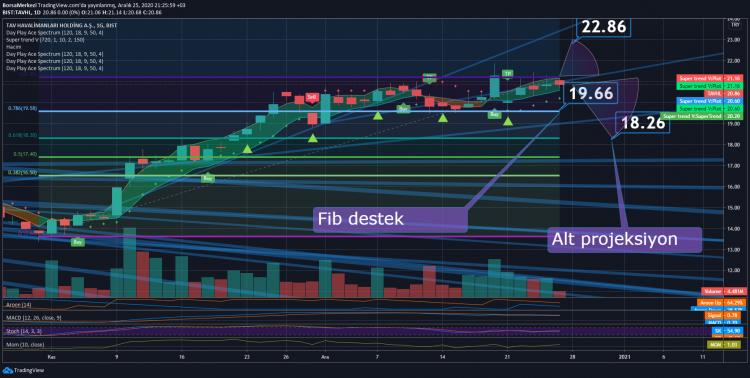
Task: Click the 19.66 price callout
Action: (591, 93)
